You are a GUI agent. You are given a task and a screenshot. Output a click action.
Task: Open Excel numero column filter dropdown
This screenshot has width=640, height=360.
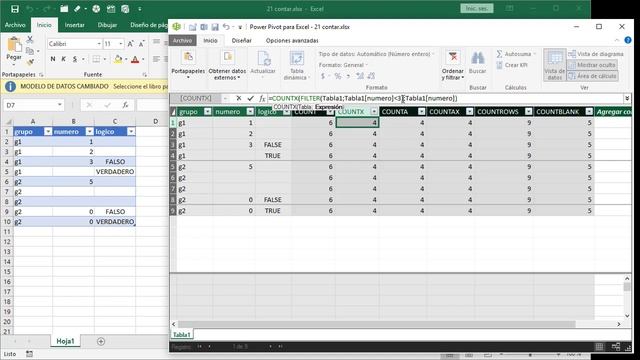89,131
